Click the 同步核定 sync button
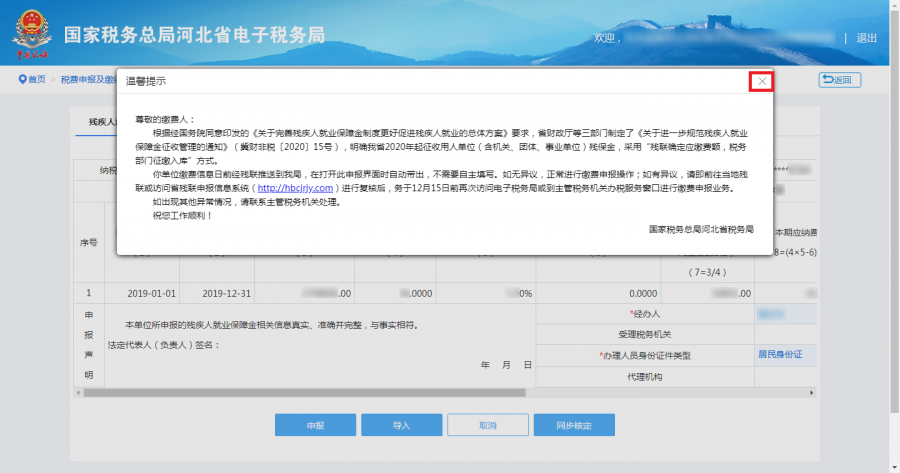 573,425
